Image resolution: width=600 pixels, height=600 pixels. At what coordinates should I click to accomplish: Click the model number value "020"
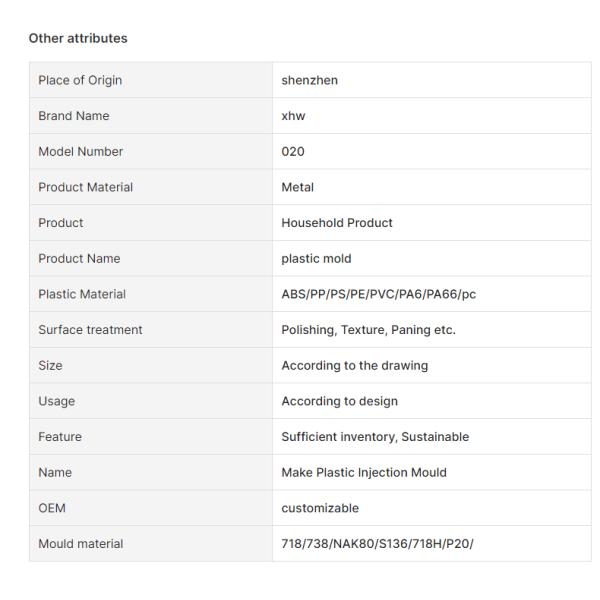coord(293,151)
